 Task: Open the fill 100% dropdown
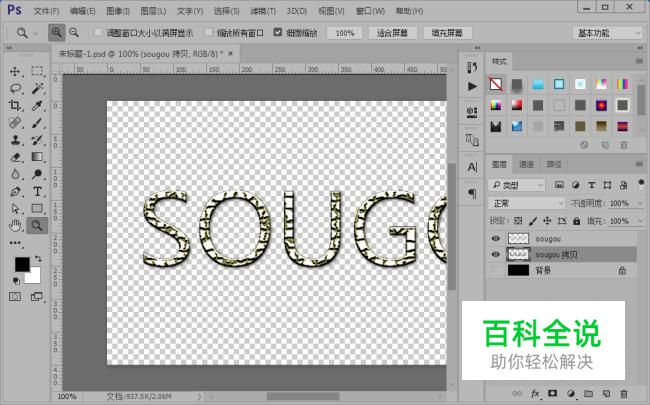click(x=640, y=221)
